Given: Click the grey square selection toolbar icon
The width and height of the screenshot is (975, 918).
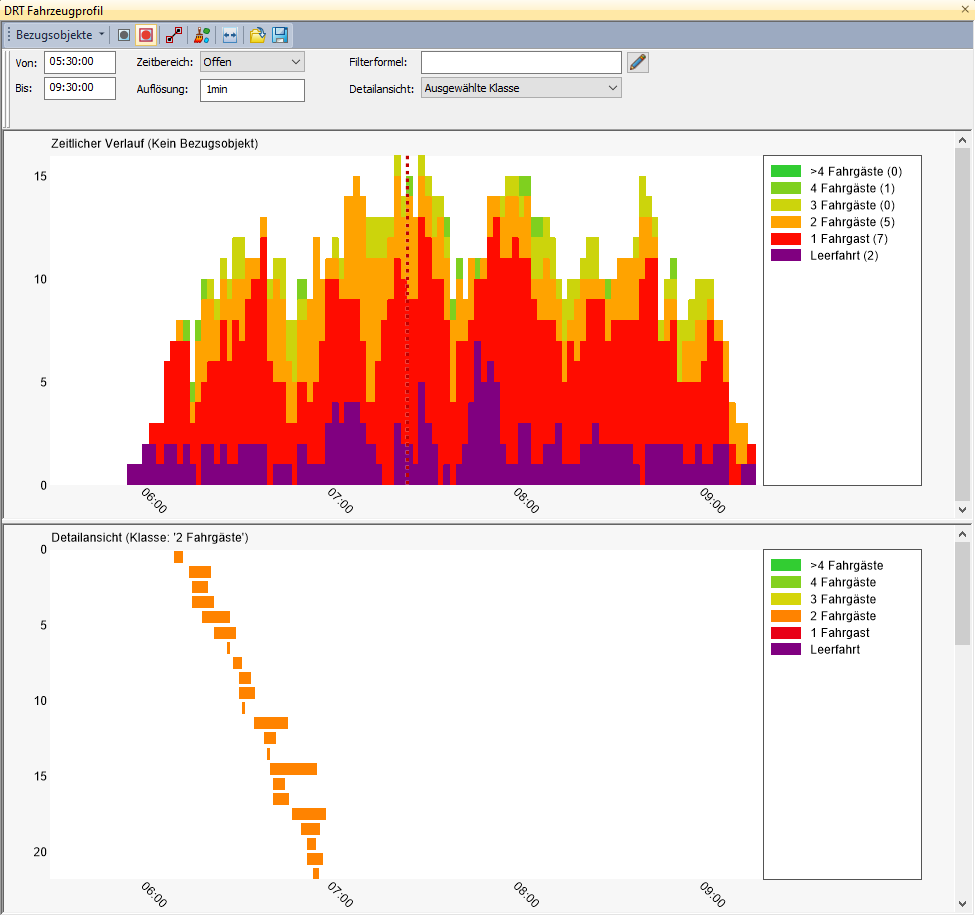Looking at the screenshot, I should tap(124, 35).
